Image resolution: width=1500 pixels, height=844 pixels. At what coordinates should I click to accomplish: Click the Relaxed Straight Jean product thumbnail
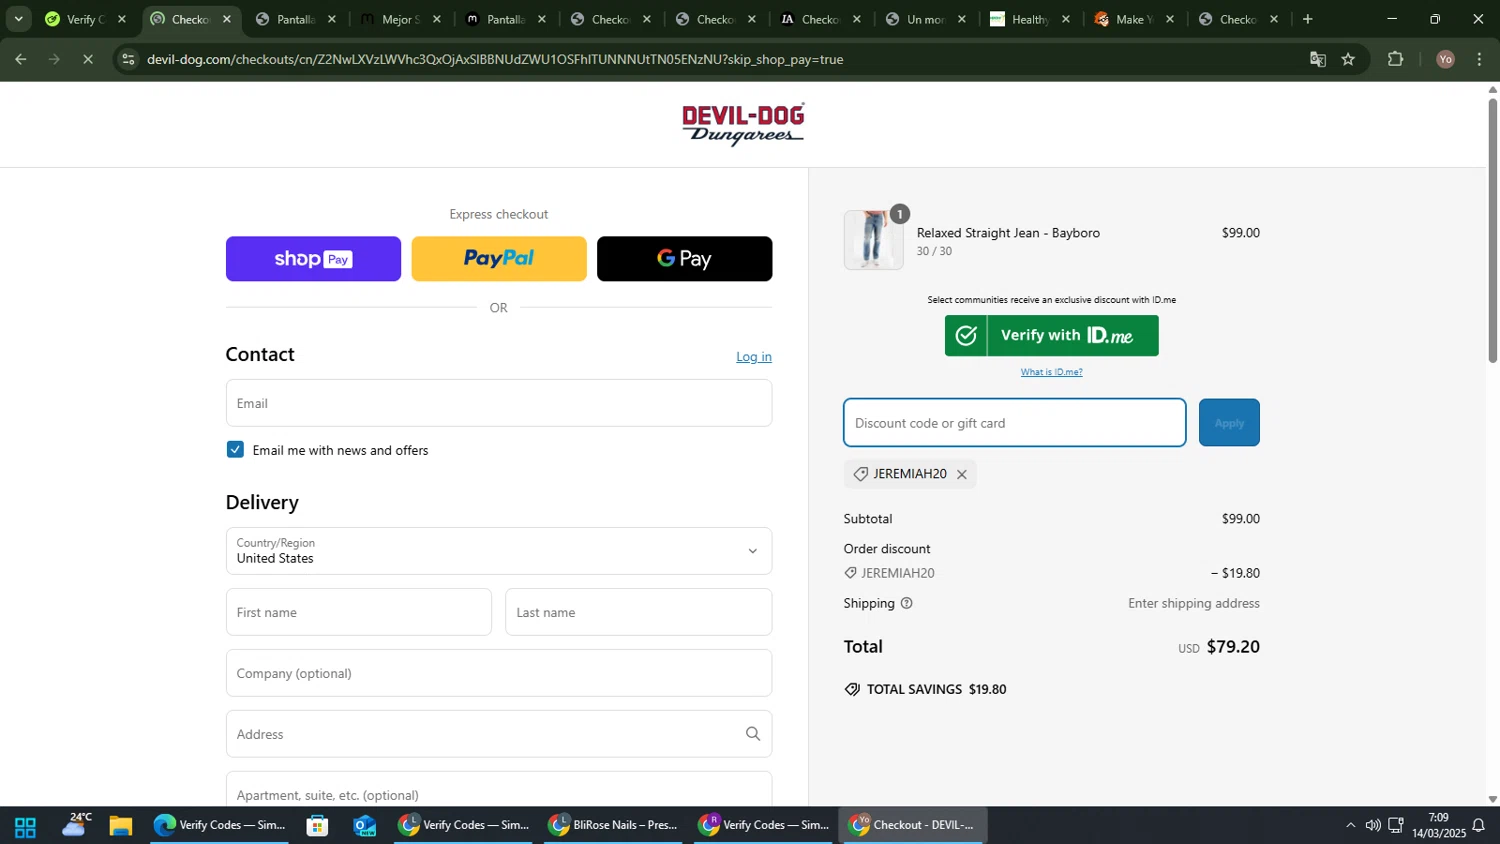[x=874, y=240]
